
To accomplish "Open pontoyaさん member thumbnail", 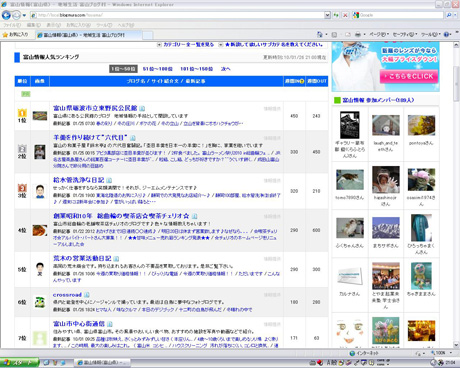I will (421, 125).
